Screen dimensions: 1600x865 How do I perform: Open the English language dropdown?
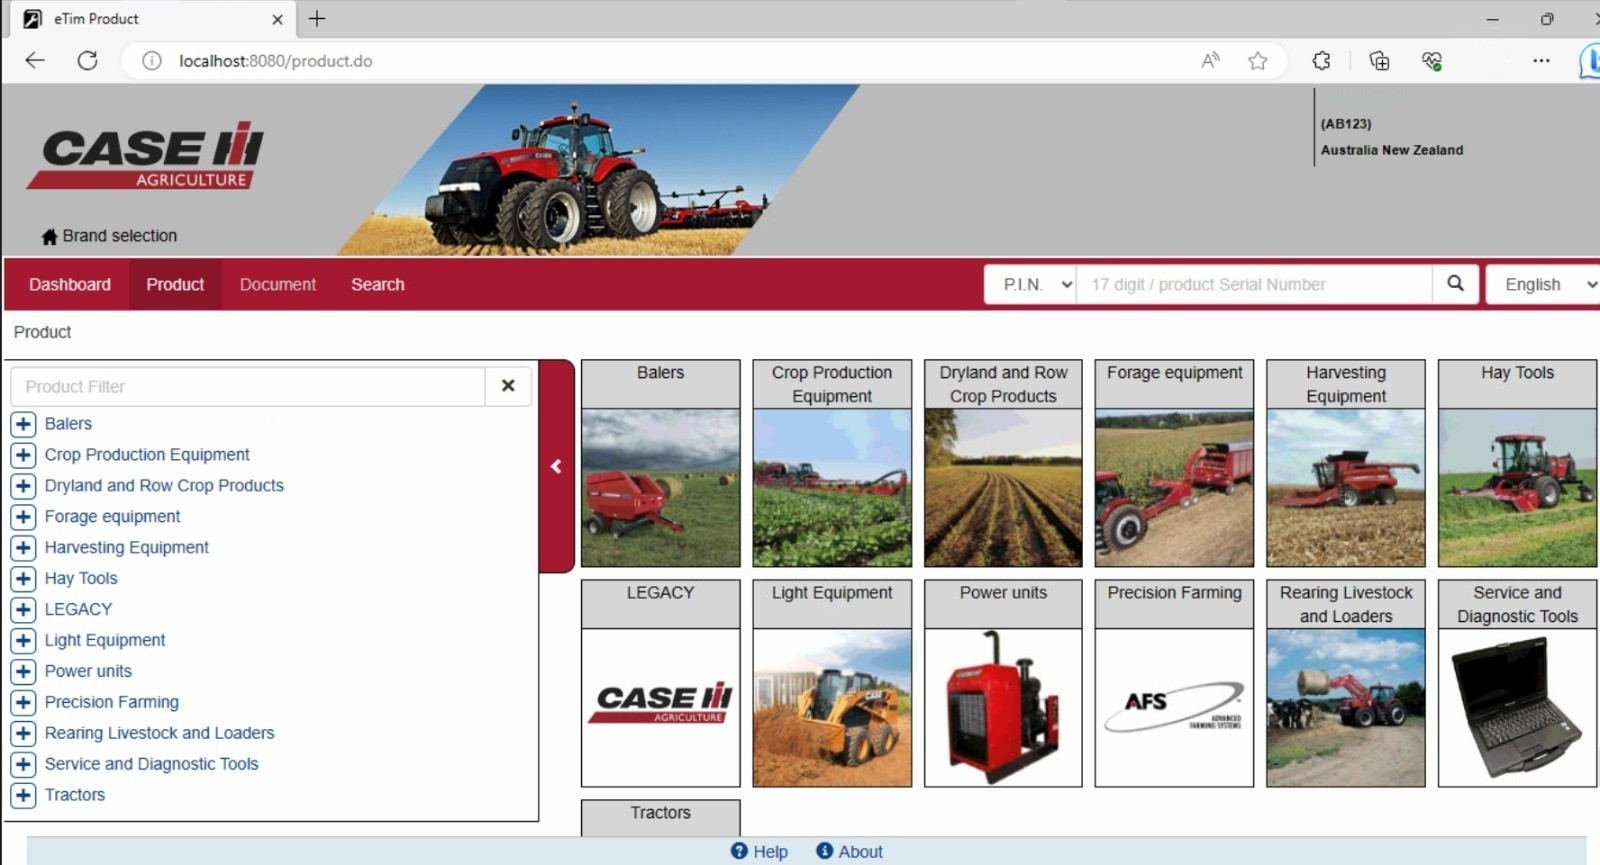point(1545,284)
